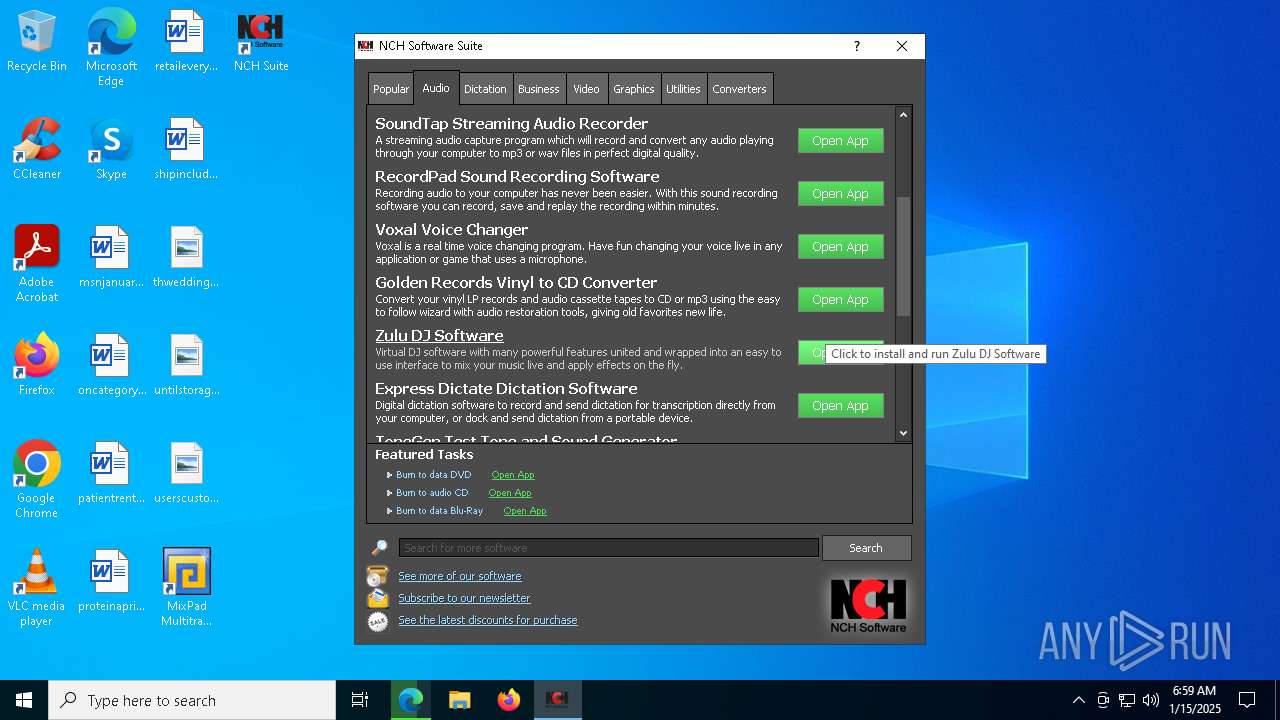Click the Windows taskbar search box

(192, 700)
